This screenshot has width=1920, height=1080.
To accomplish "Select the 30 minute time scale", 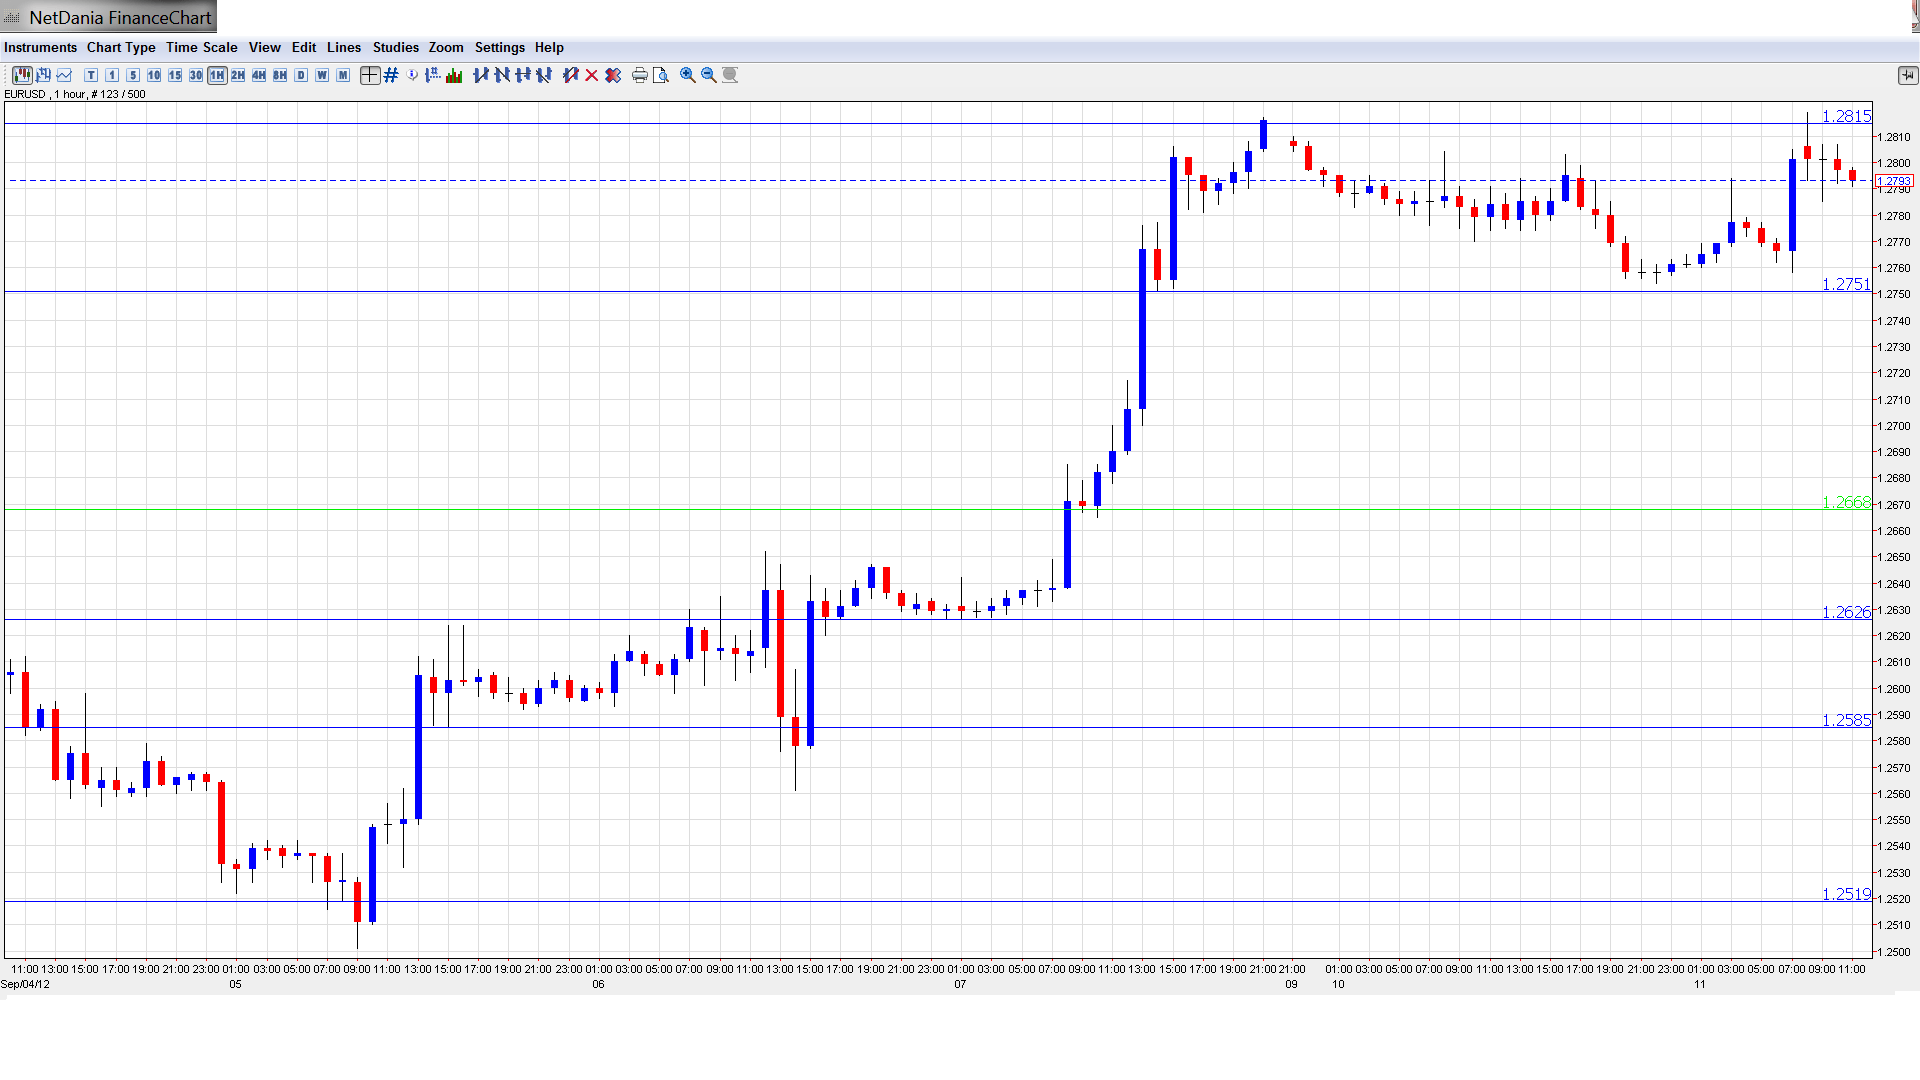I will [x=196, y=75].
